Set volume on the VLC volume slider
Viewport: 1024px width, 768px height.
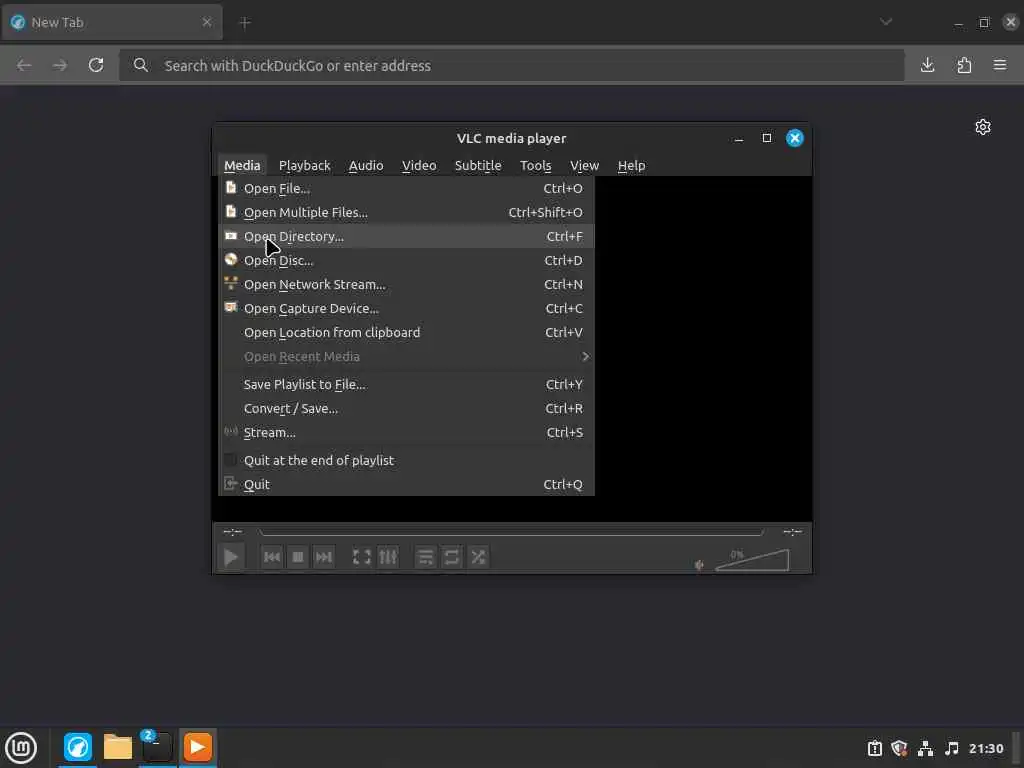[x=752, y=560]
